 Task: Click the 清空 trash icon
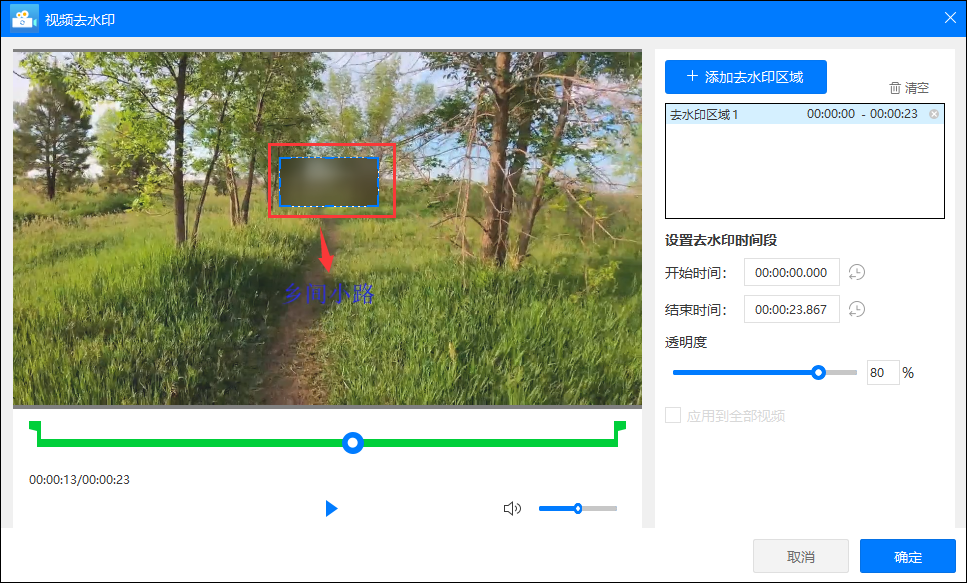click(895, 88)
